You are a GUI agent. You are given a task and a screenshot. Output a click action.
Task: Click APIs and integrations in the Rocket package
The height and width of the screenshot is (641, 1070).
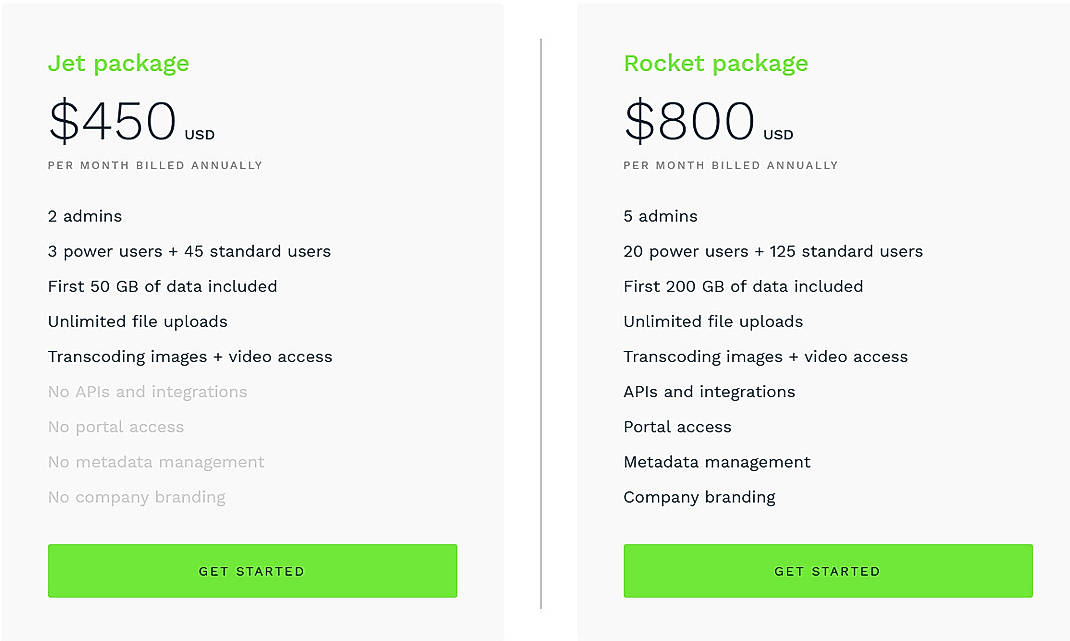pos(709,391)
